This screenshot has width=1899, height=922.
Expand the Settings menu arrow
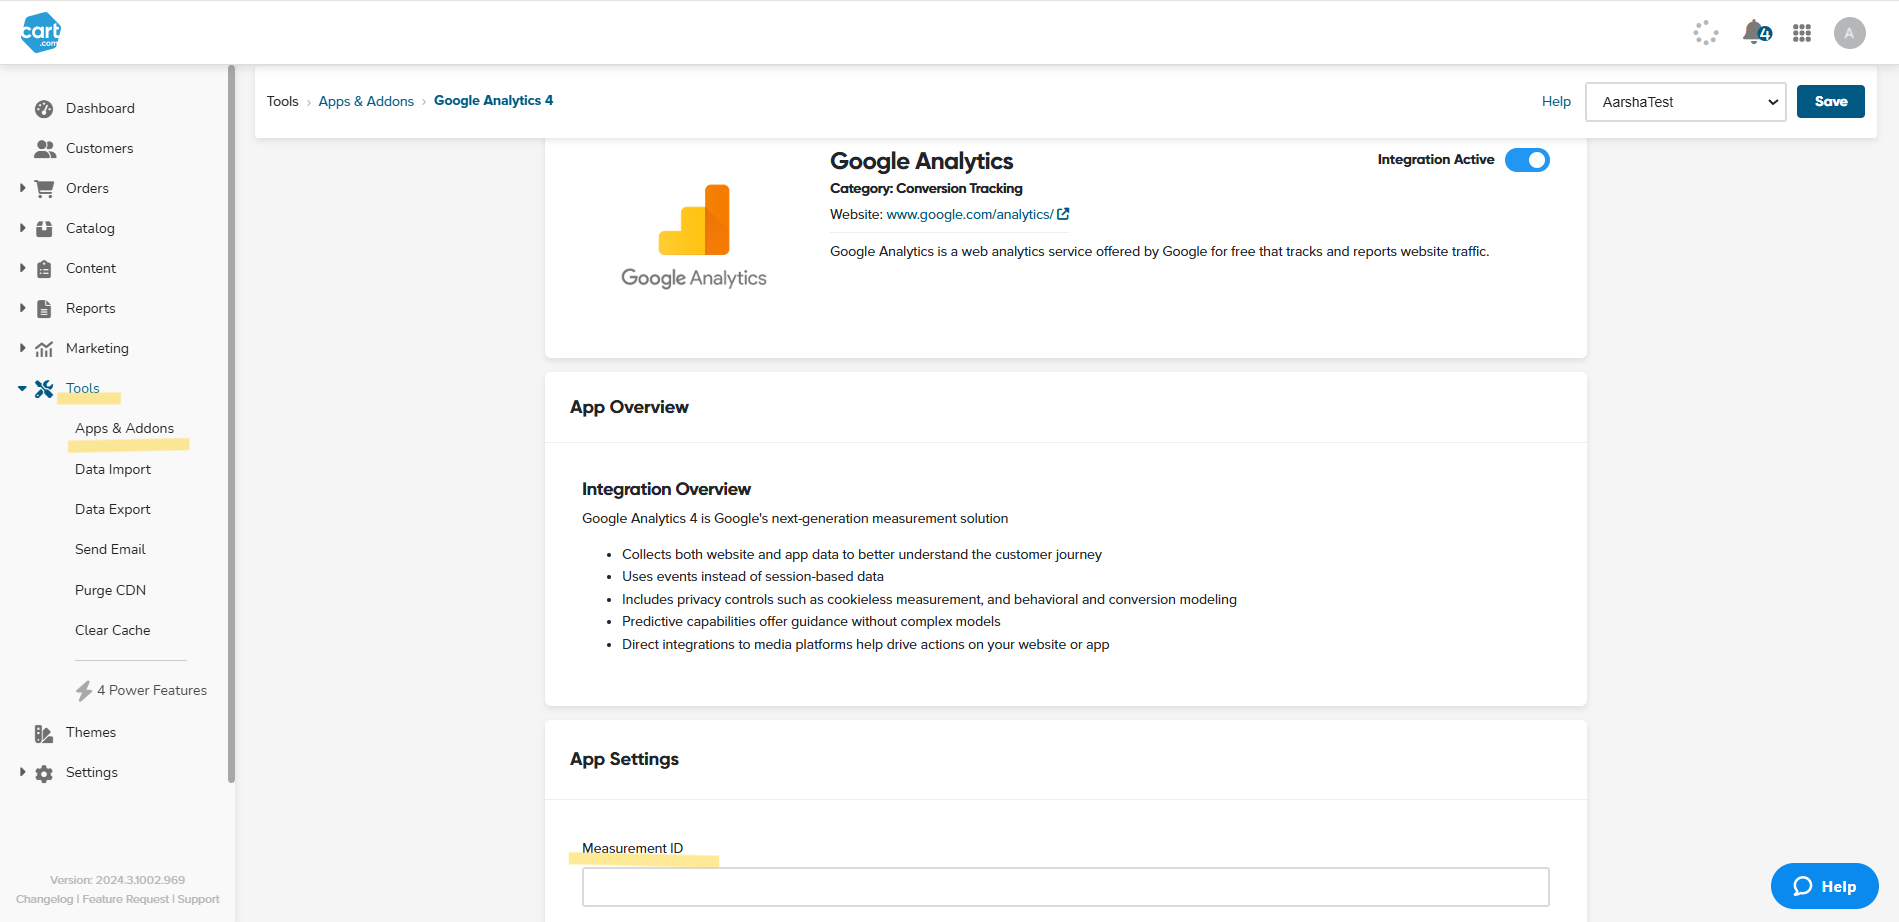tap(22, 772)
